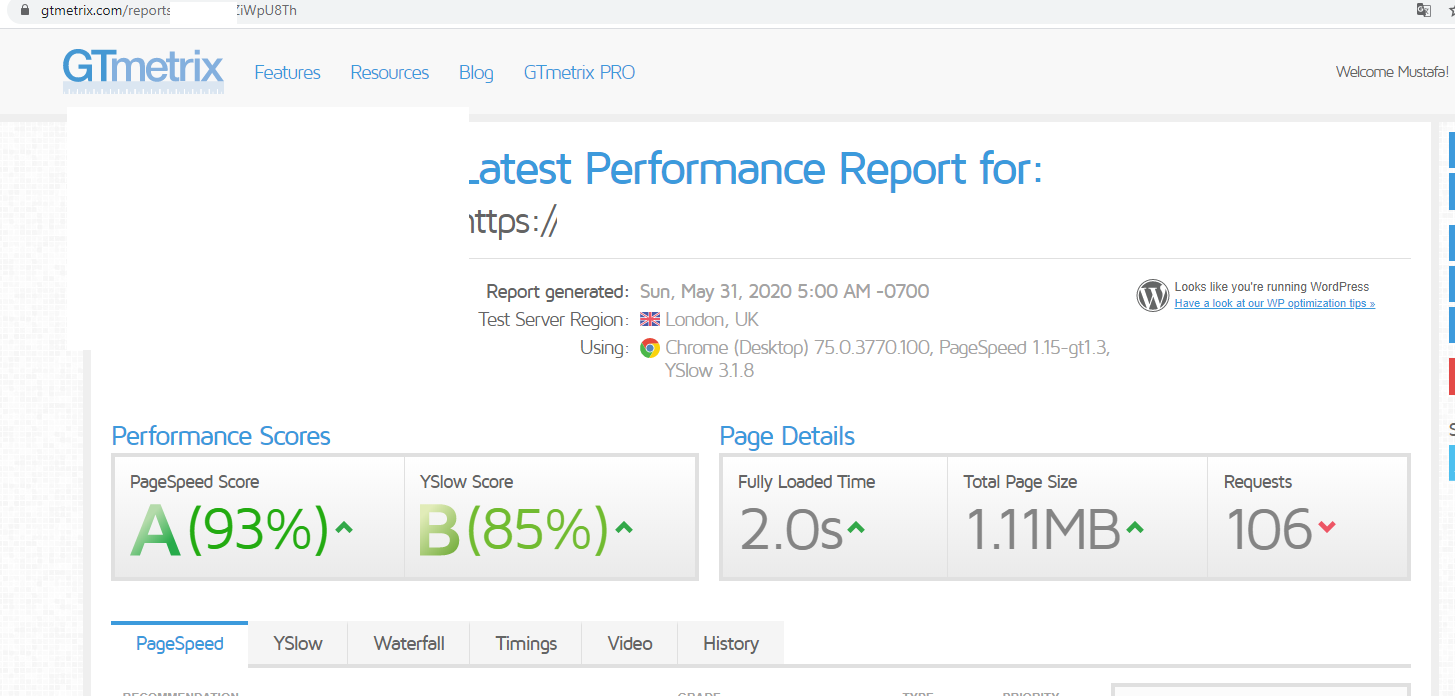Image resolution: width=1455 pixels, height=696 pixels.
Task: Click the WordPress logo icon
Action: [1153, 295]
